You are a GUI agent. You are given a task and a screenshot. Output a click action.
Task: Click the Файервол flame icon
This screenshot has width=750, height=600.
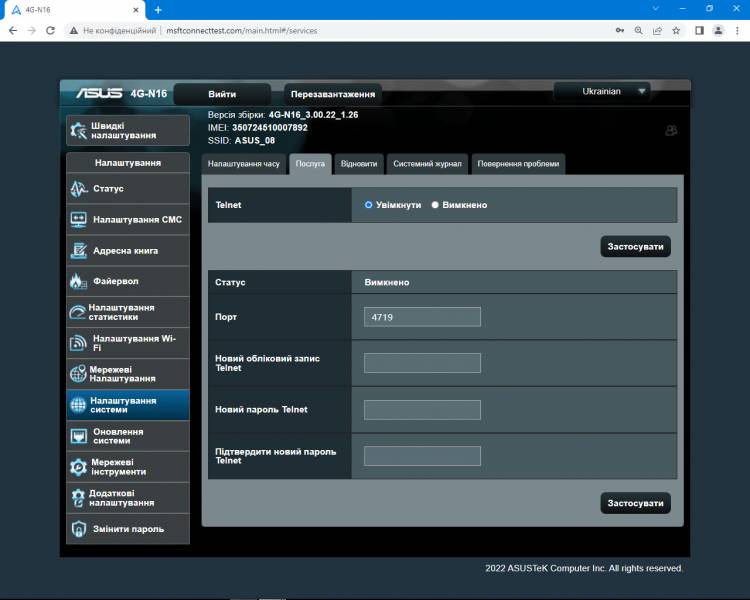tap(78, 281)
